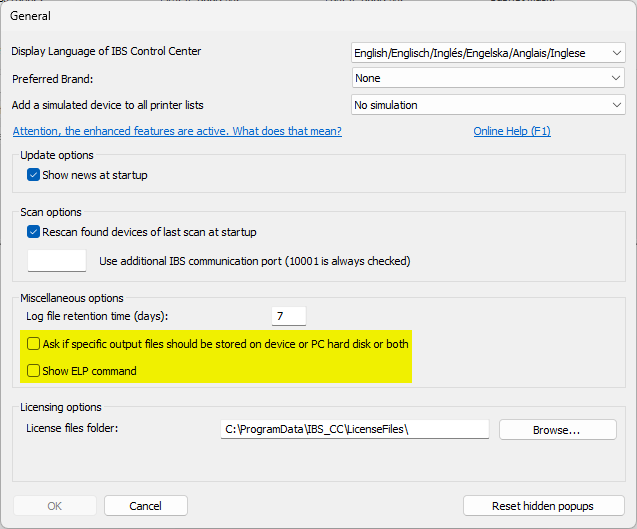Image resolution: width=637 pixels, height=529 pixels.
Task: Click the License files folder label
Action: (72, 428)
